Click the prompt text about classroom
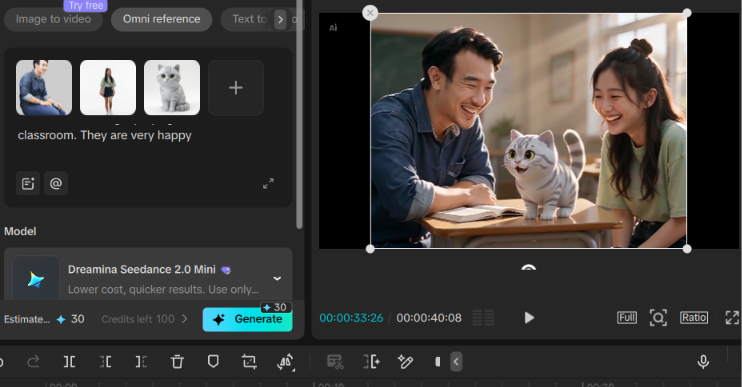Image resolution: width=742 pixels, height=387 pixels. [x=105, y=135]
